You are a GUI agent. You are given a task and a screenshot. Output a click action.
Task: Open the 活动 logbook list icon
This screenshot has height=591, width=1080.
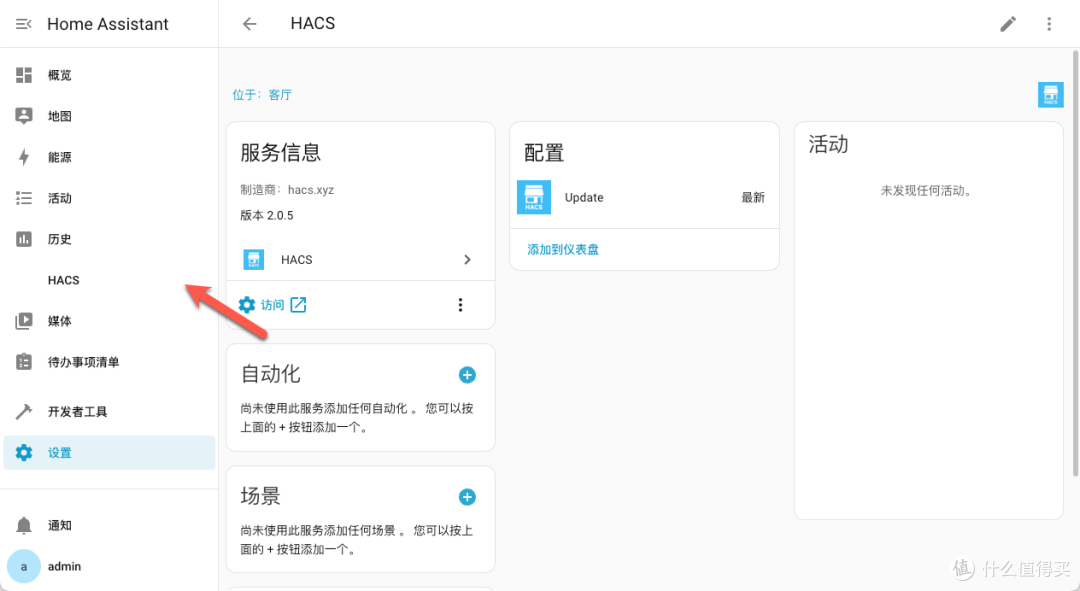pyautogui.click(x=24, y=198)
